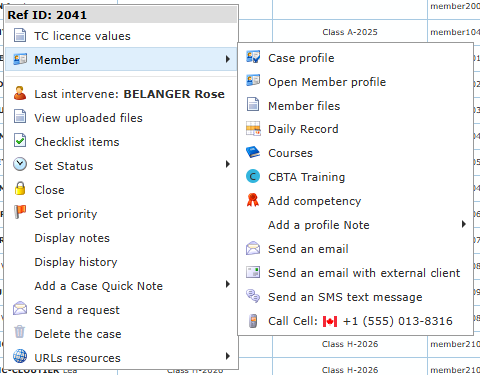480x375 pixels.
Task: Select Open Member profile
Action: pos(355,82)
